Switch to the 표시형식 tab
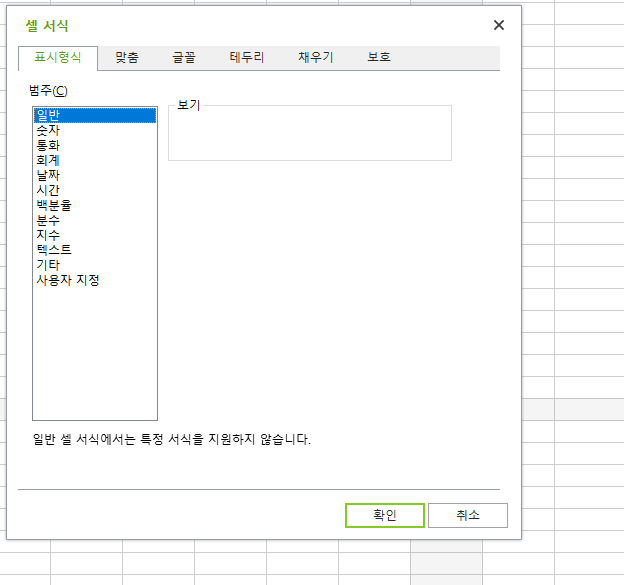624x585 pixels. coord(58,58)
